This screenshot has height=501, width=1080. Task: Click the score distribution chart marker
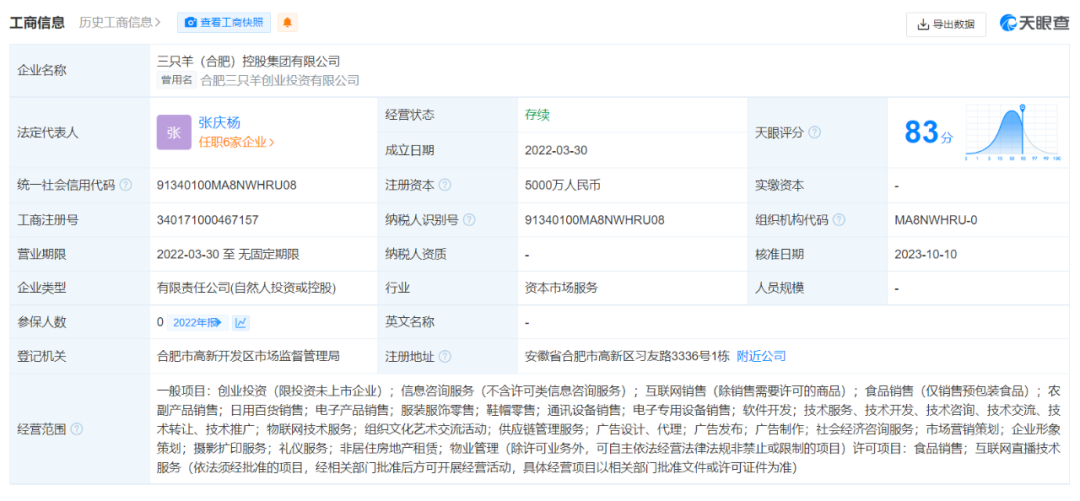1022,108
